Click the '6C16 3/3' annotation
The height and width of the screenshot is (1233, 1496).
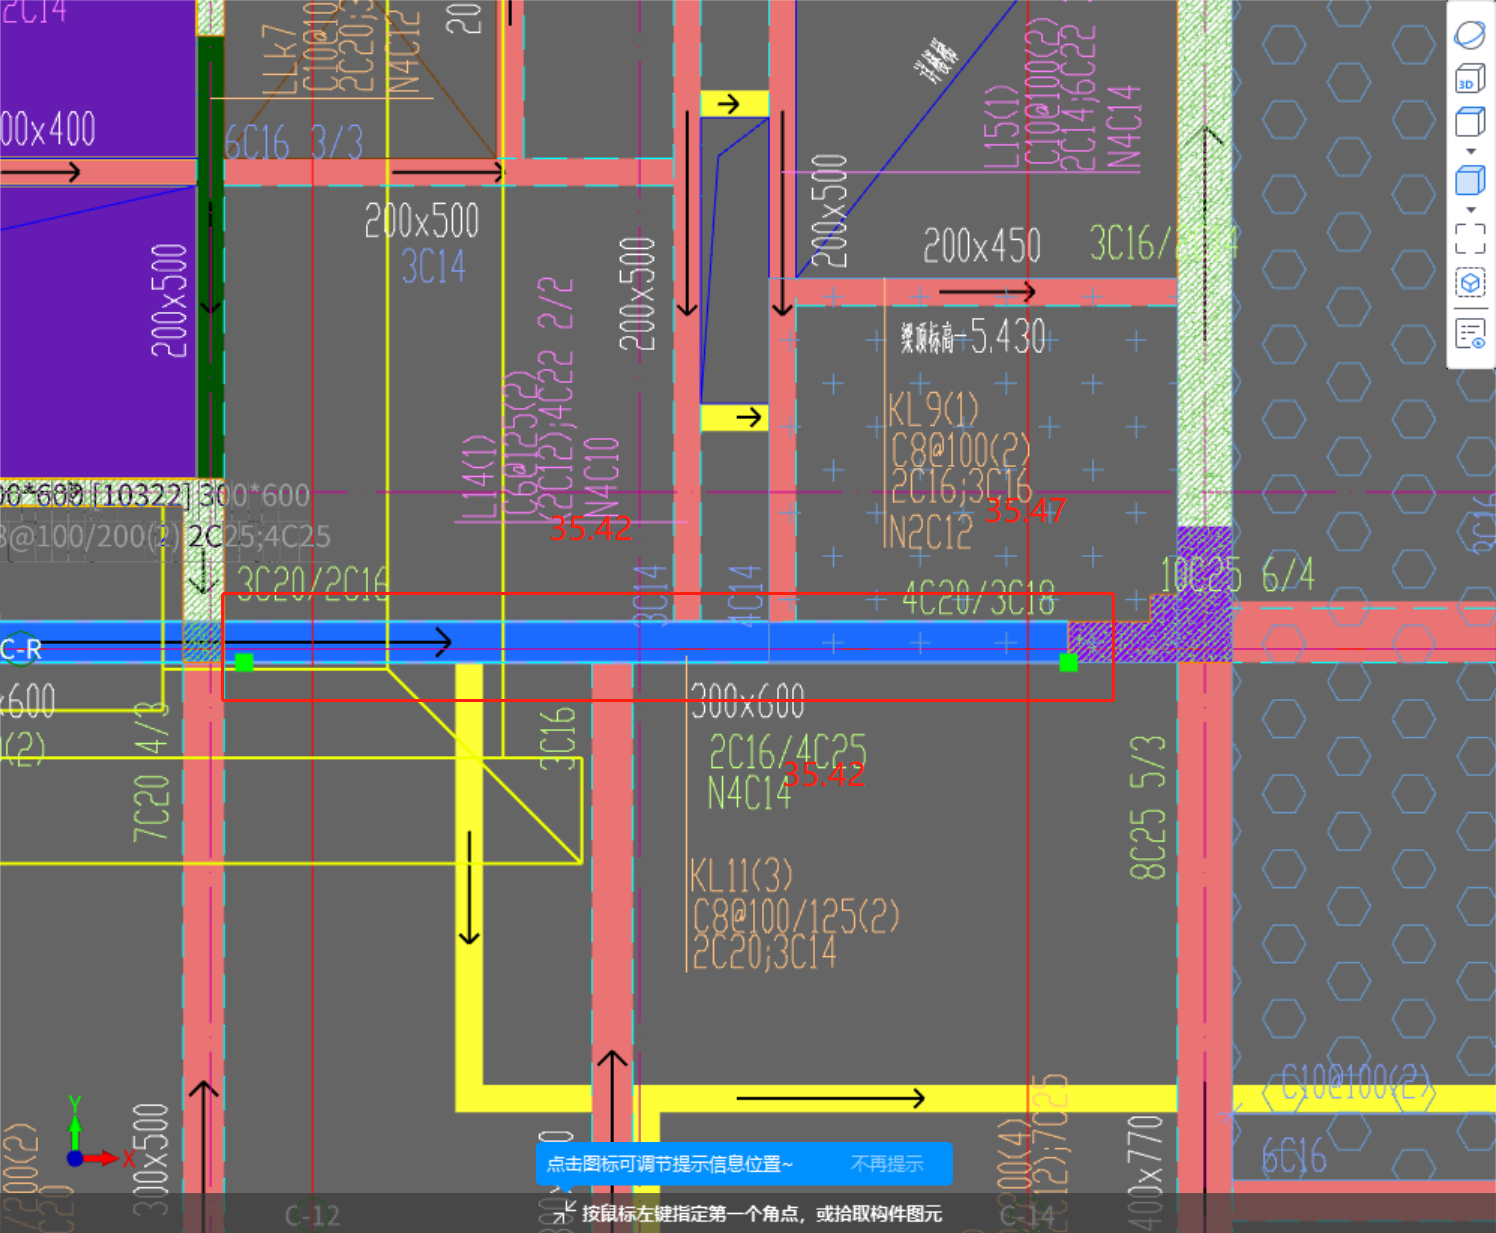(293, 144)
